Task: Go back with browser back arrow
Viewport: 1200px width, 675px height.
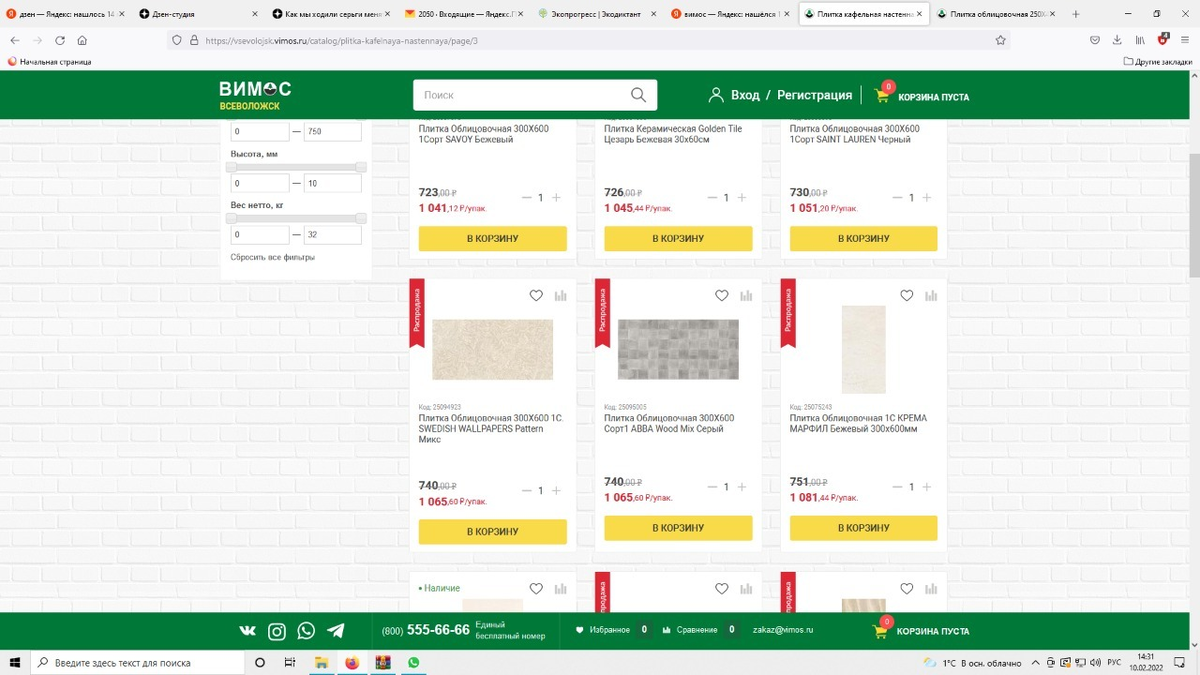Action: [15, 41]
